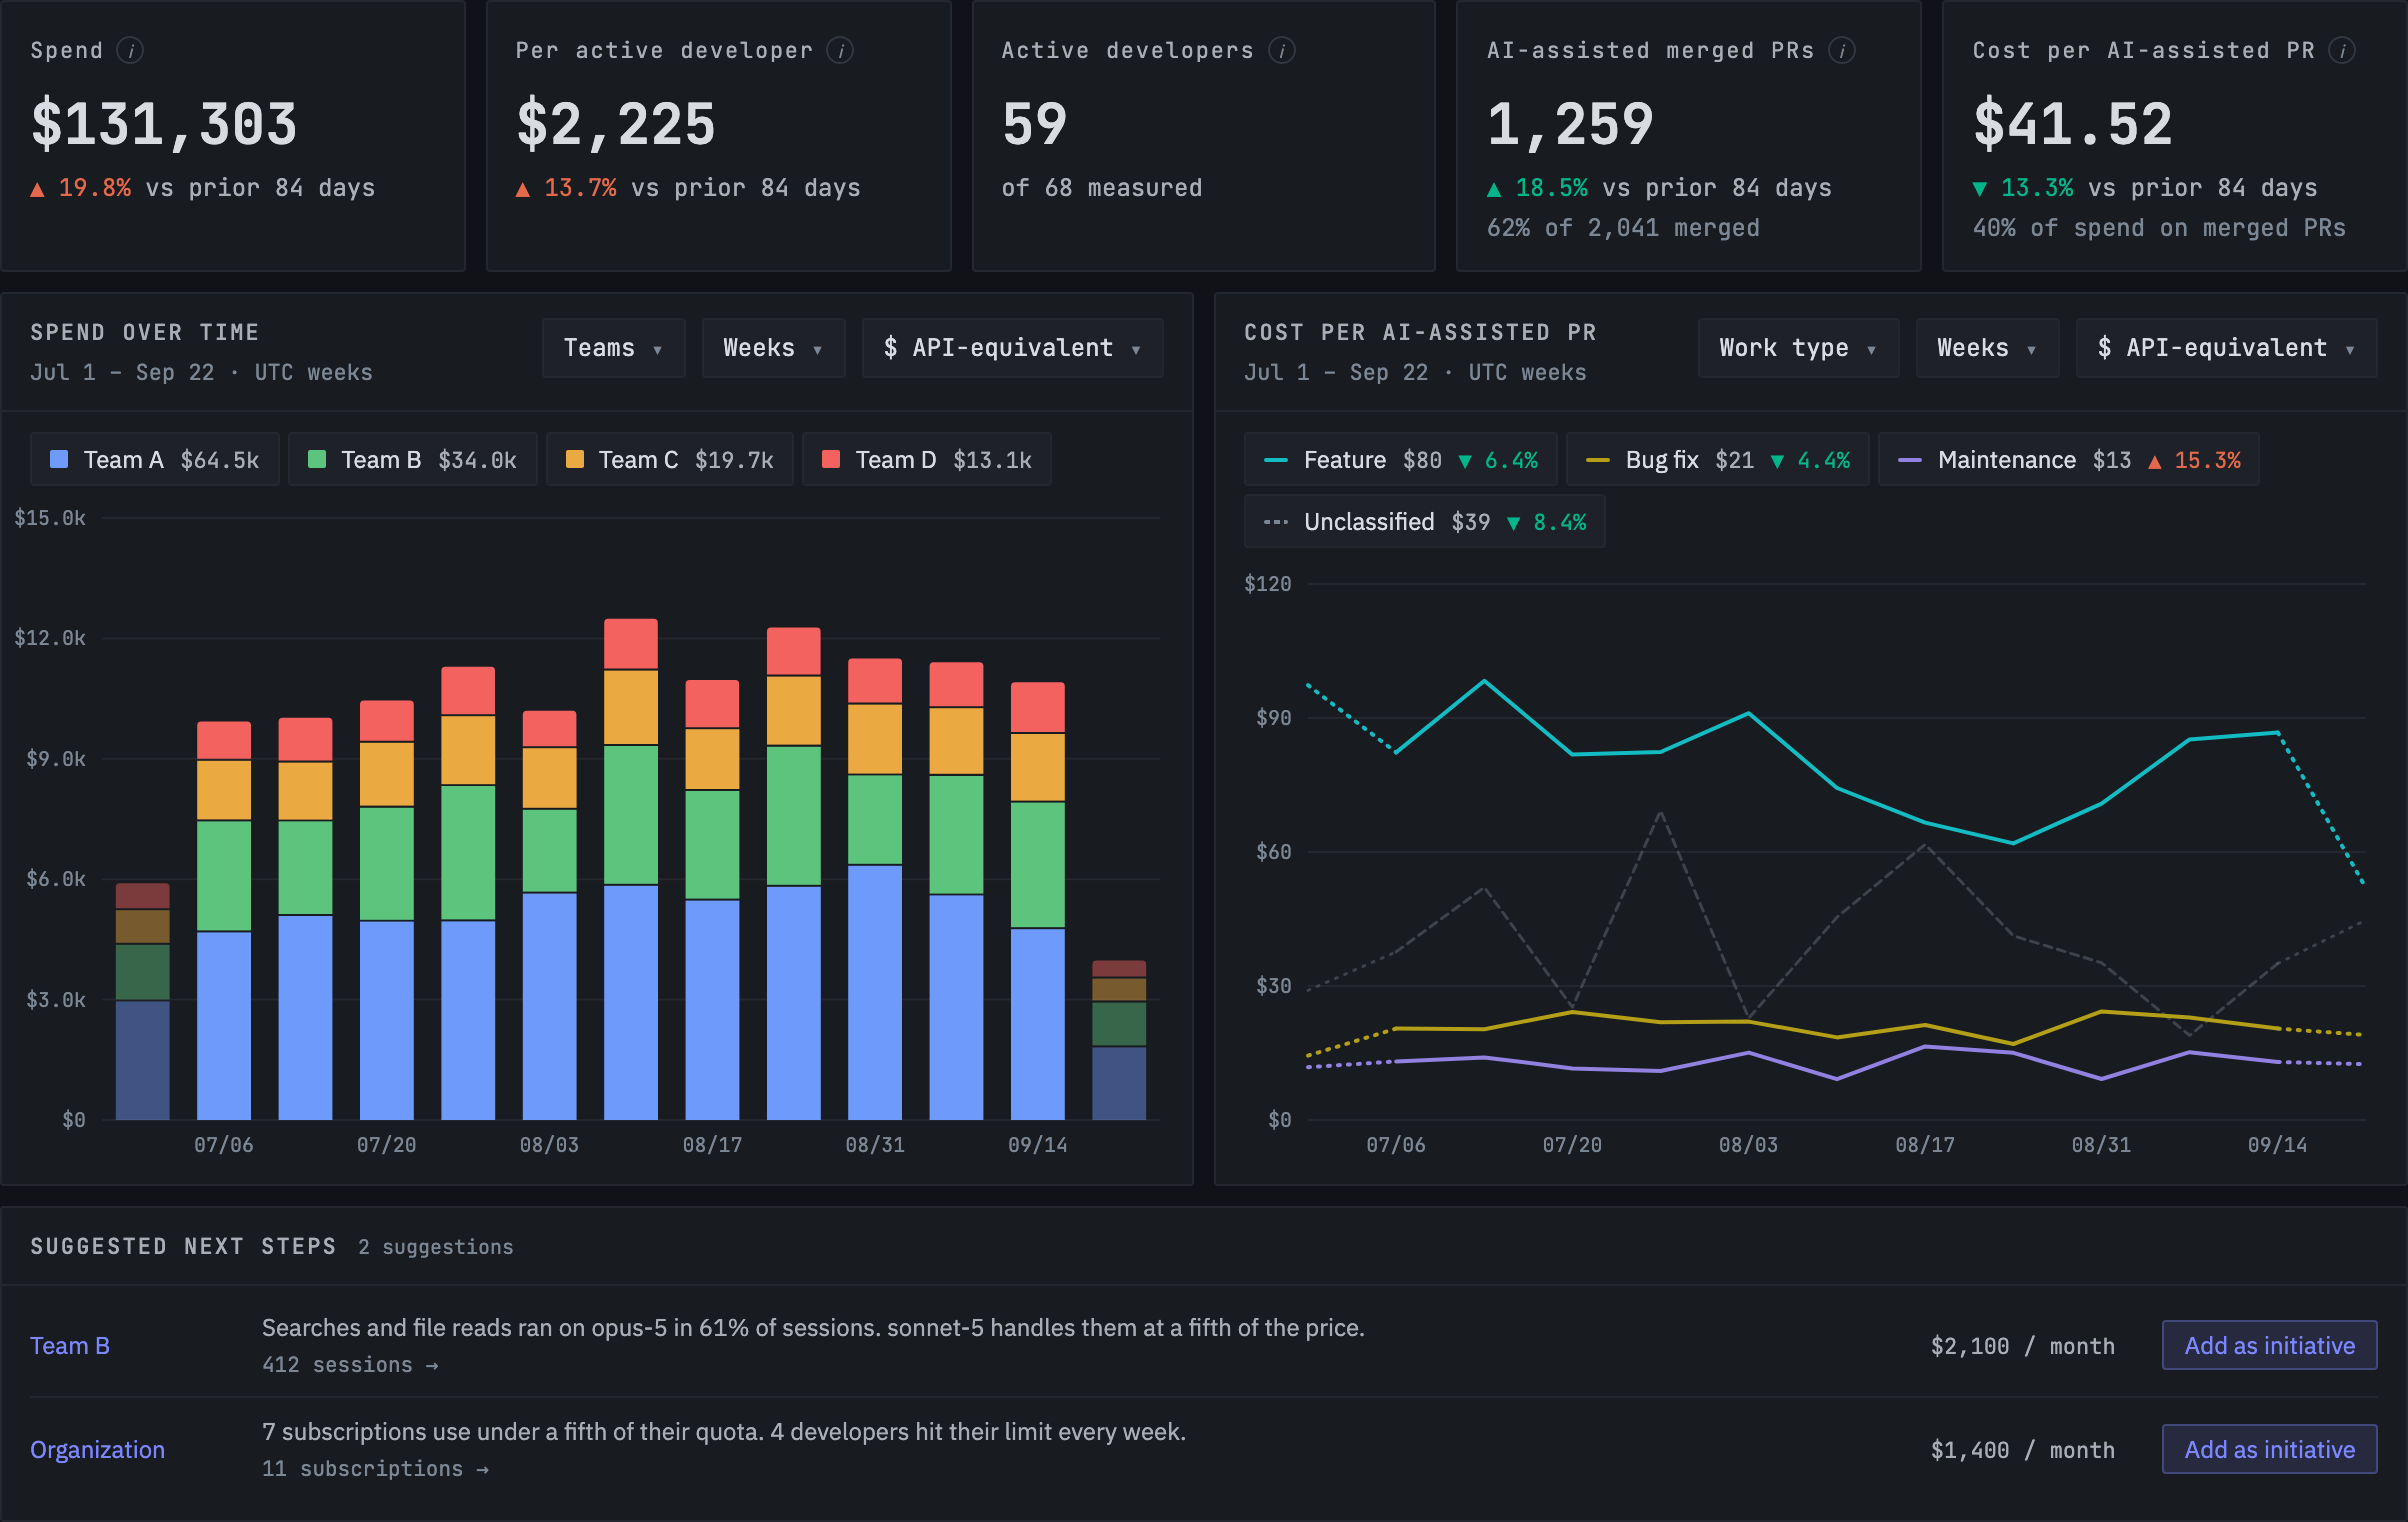
Task: Open the Active developers info icon
Action: click(x=1282, y=50)
